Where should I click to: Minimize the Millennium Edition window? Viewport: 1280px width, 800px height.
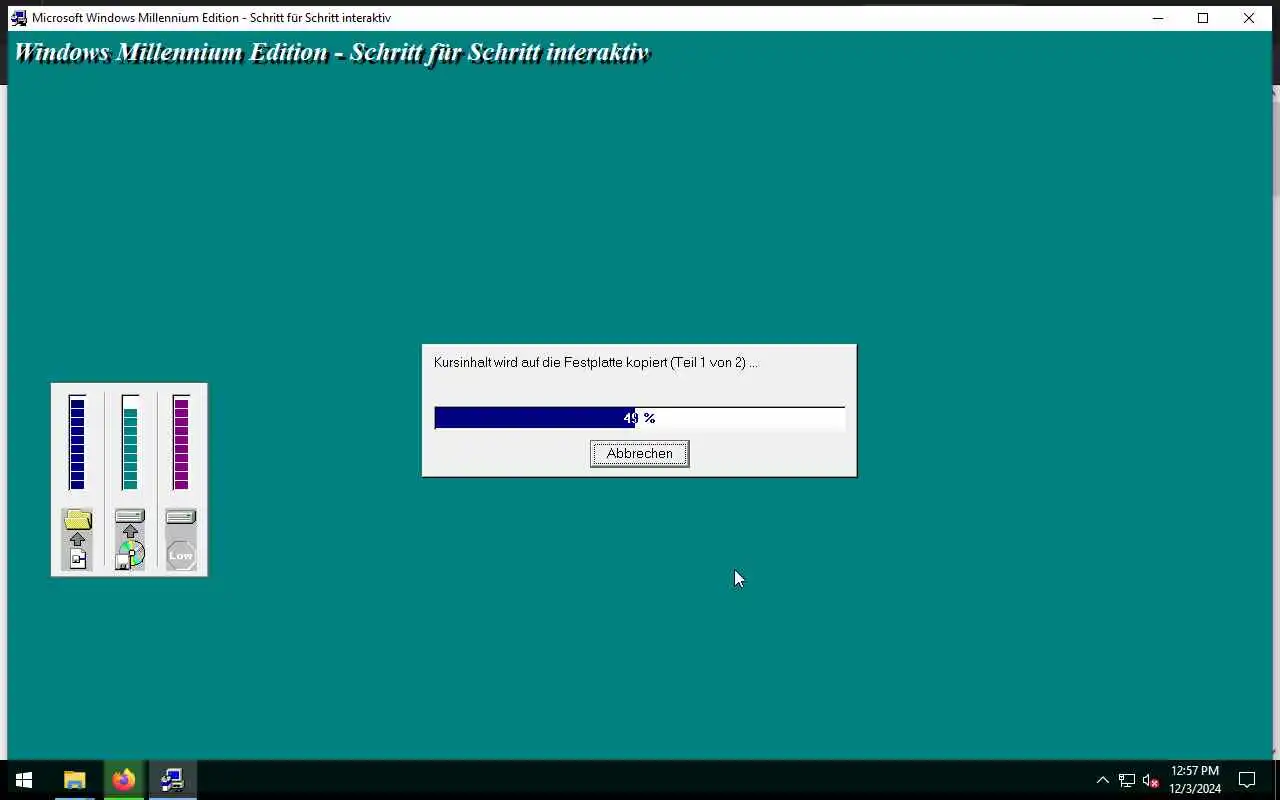coord(1157,18)
